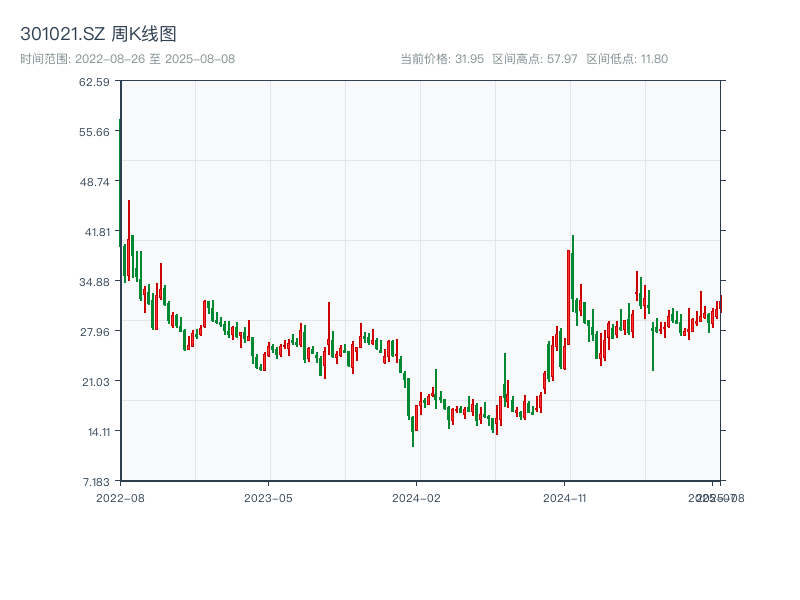Click the 区间低点 11.80 label
The image size is (800, 600).
coord(627,59)
